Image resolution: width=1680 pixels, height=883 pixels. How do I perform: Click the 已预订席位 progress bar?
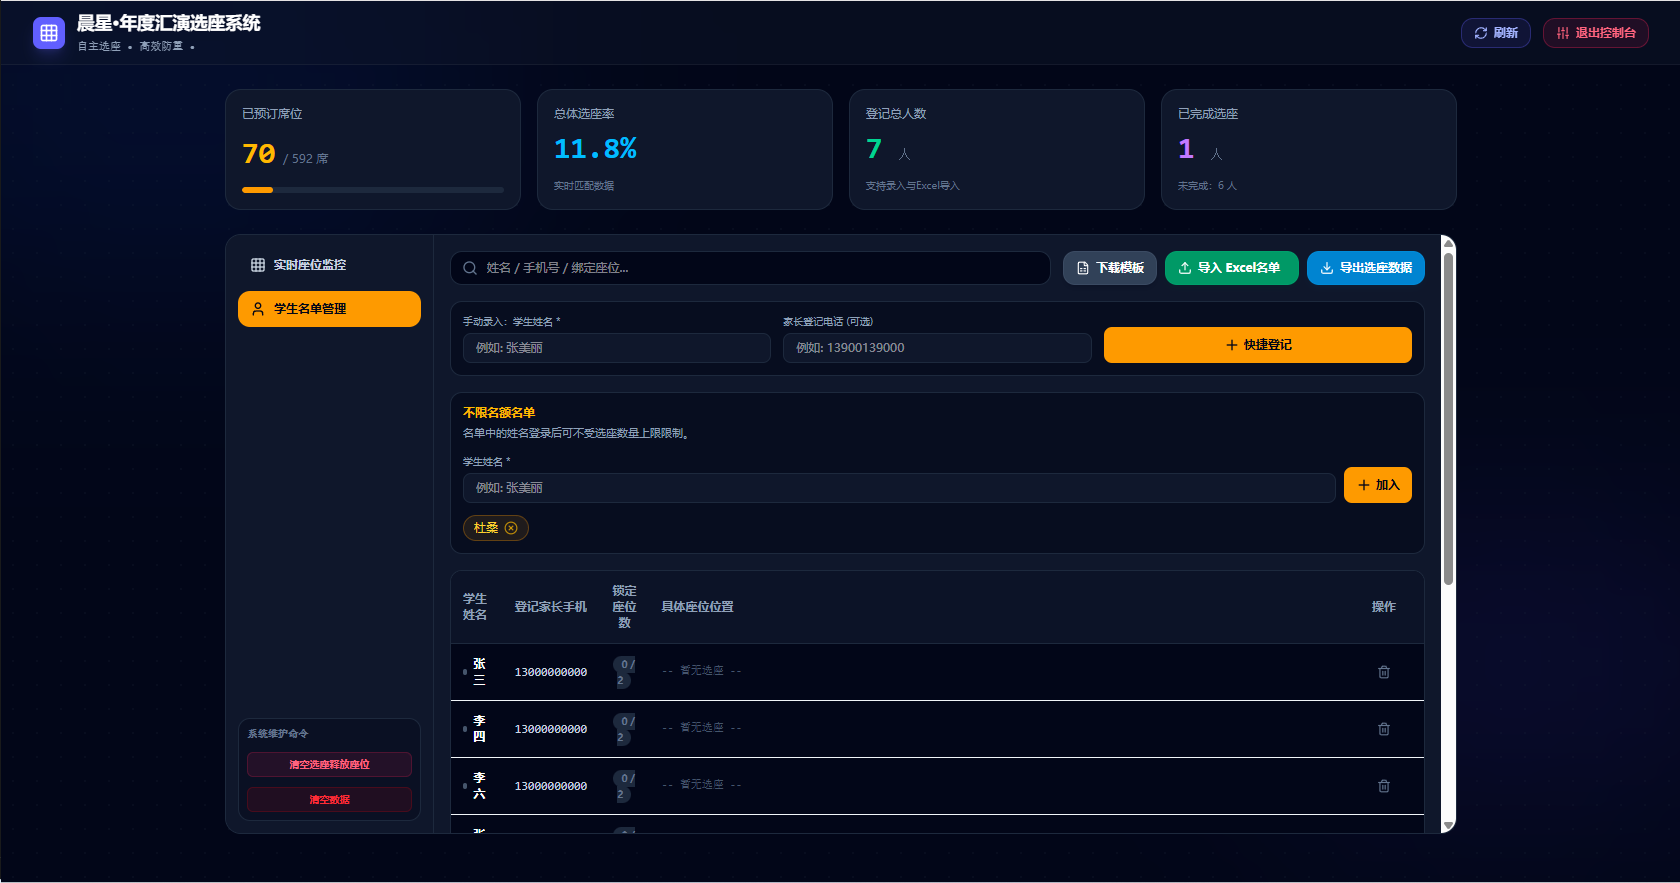(x=373, y=190)
